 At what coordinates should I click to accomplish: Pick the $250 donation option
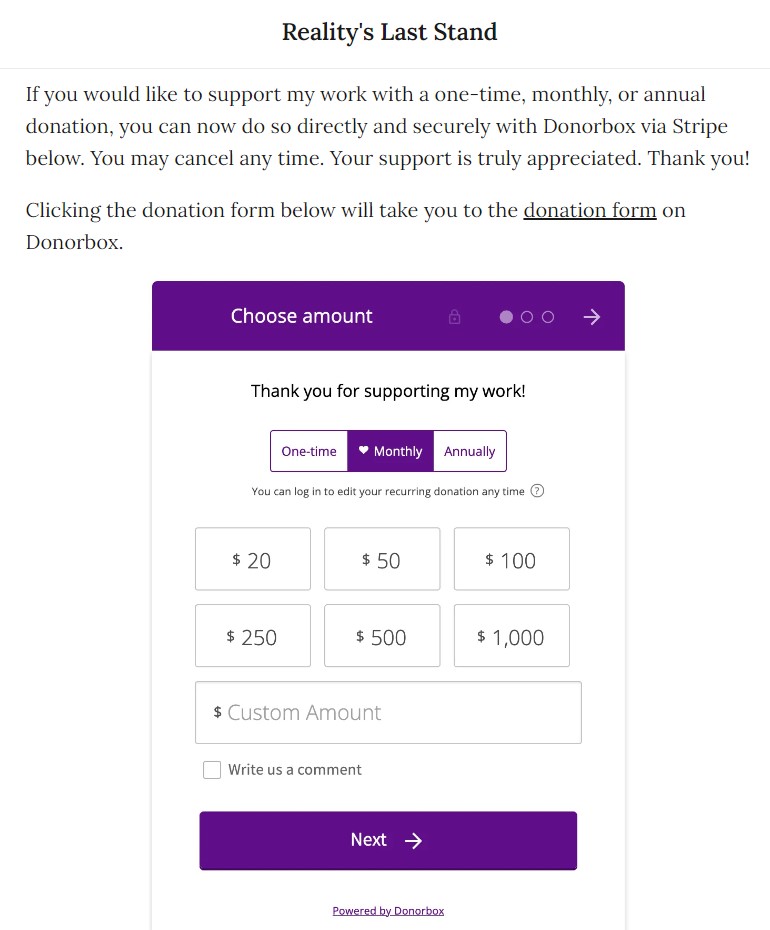pos(253,636)
